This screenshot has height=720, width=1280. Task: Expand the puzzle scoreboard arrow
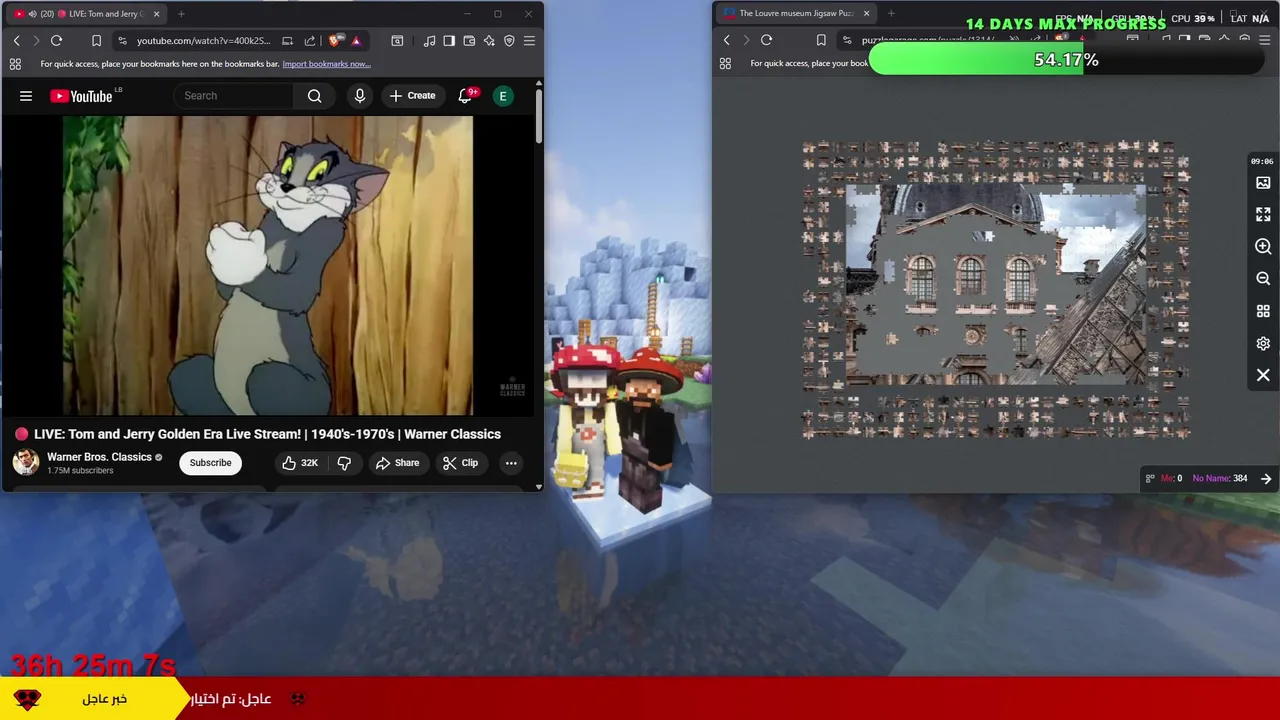tap(1266, 478)
